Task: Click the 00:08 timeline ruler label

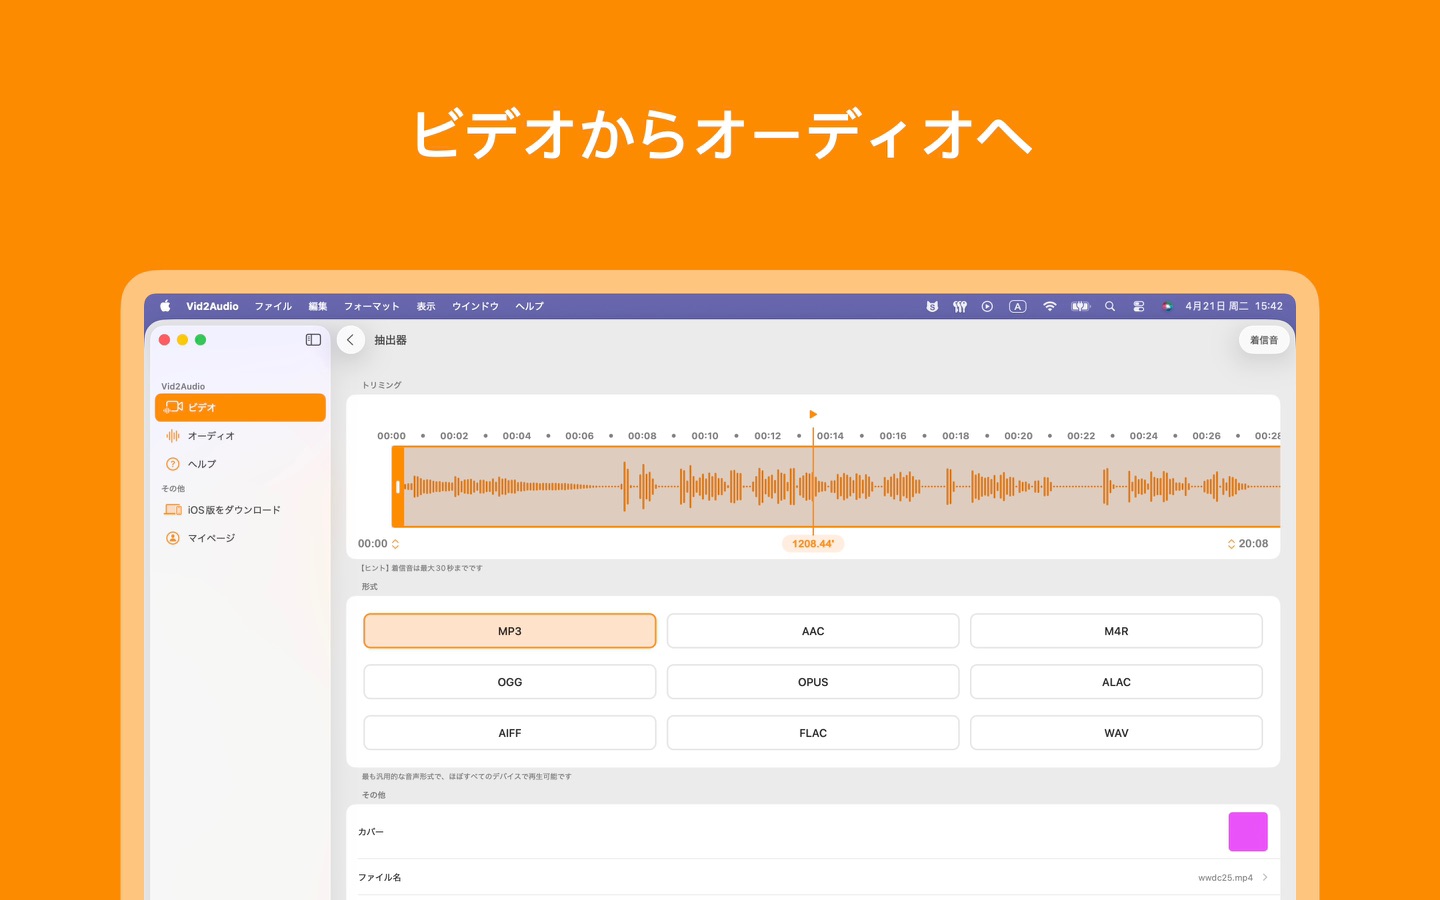Action: pos(642,436)
